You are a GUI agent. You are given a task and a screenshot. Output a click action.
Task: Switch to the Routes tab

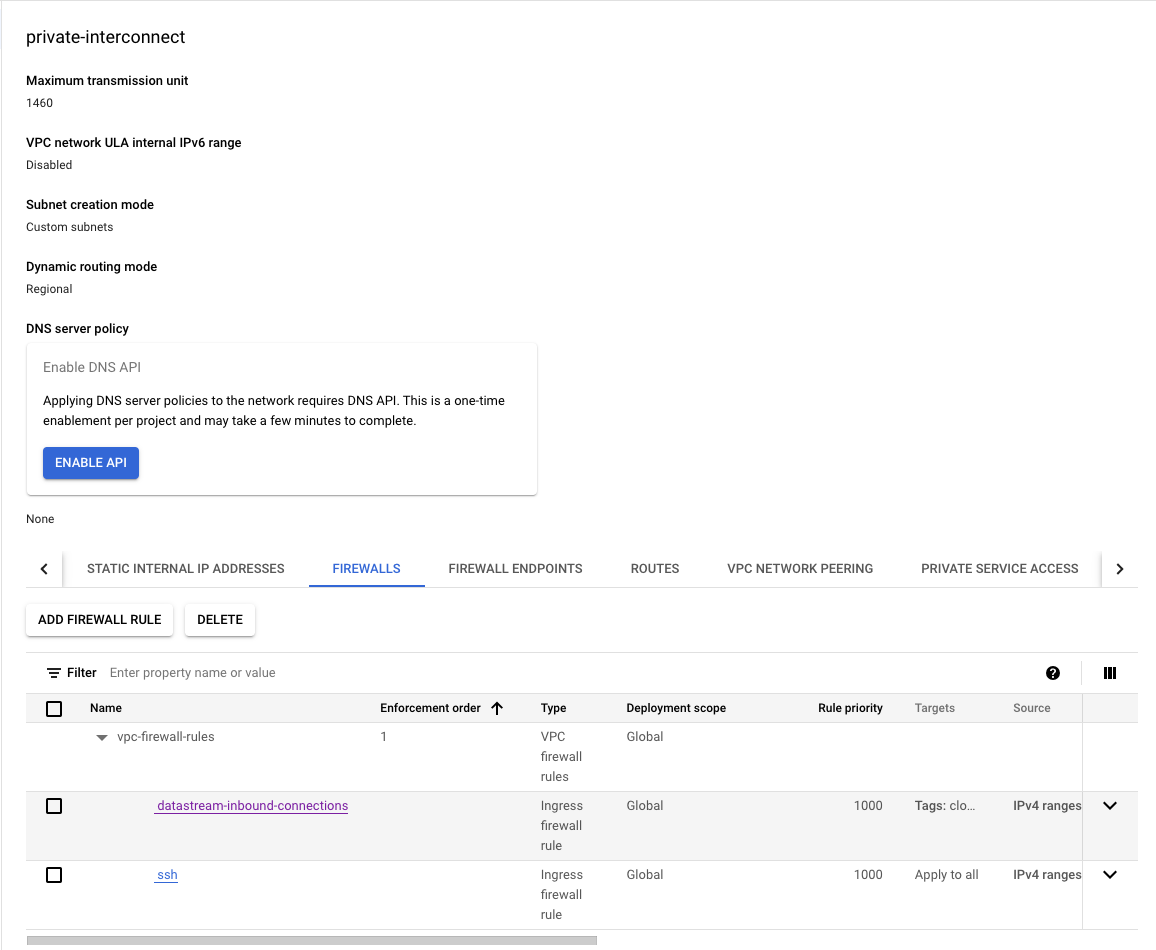pyautogui.click(x=654, y=568)
